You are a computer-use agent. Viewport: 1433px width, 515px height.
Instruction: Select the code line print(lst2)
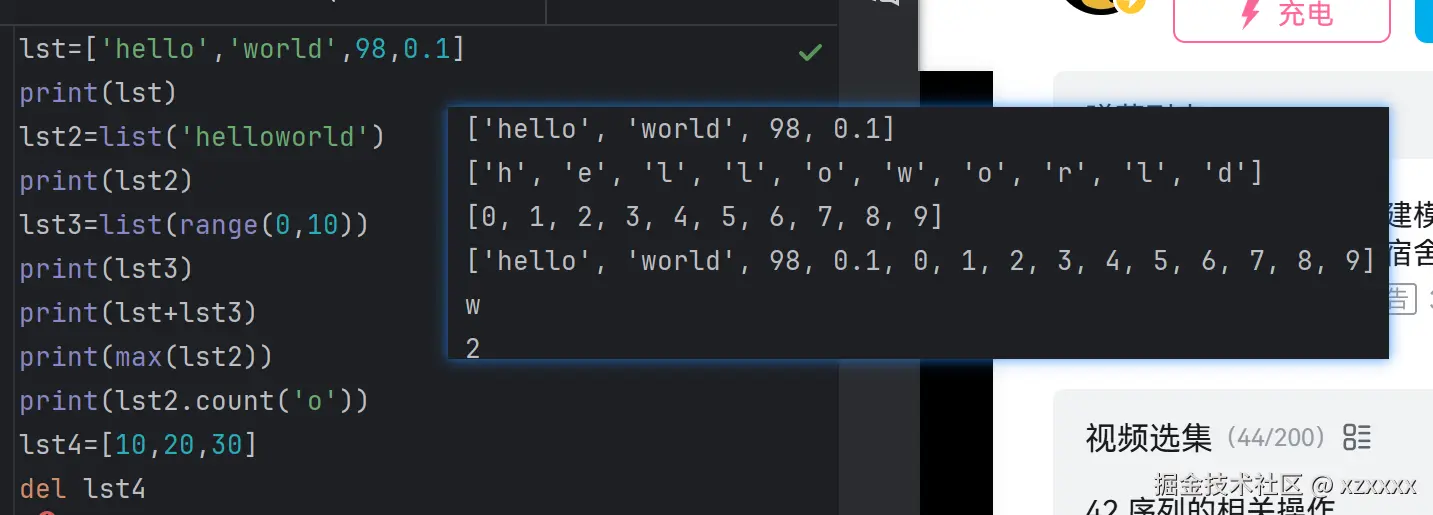click(106, 180)
